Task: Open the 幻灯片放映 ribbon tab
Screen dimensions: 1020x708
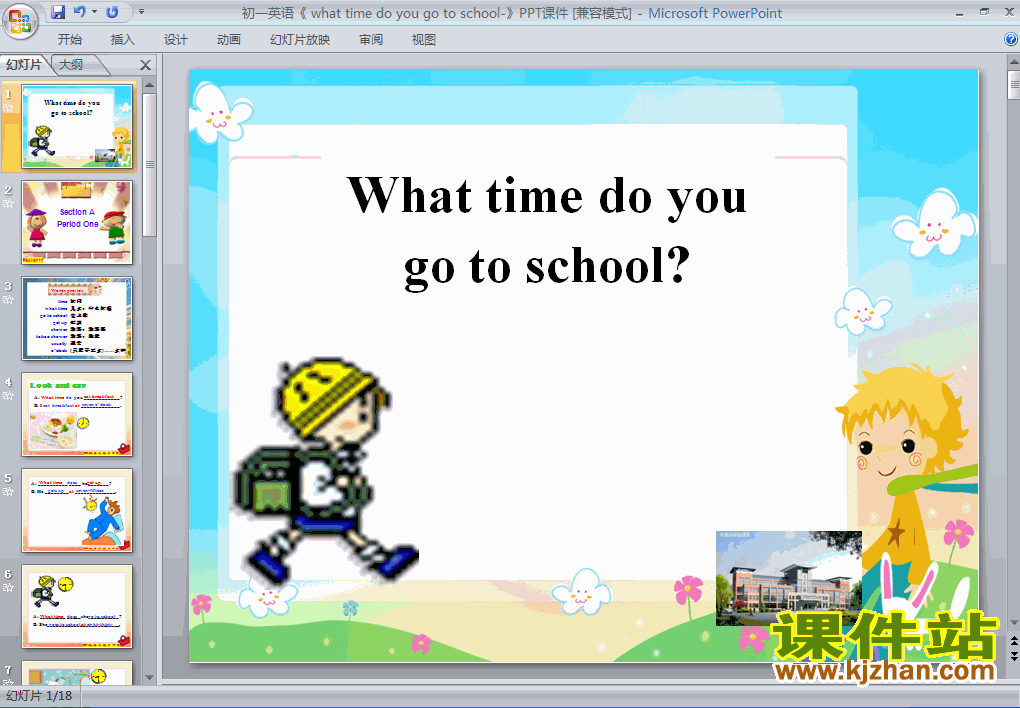Action: pos(300,40)
